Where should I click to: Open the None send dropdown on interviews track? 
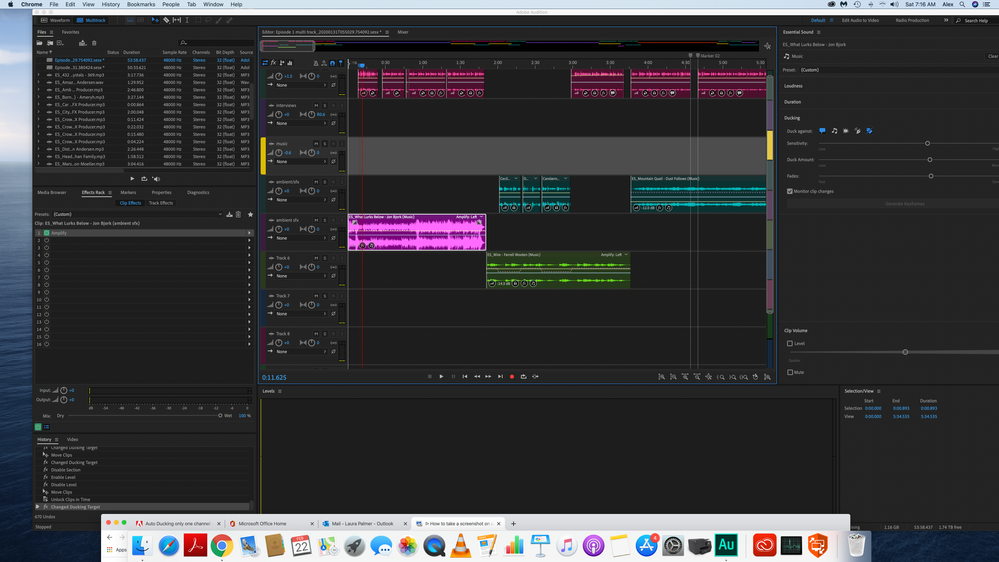[301, 123]
